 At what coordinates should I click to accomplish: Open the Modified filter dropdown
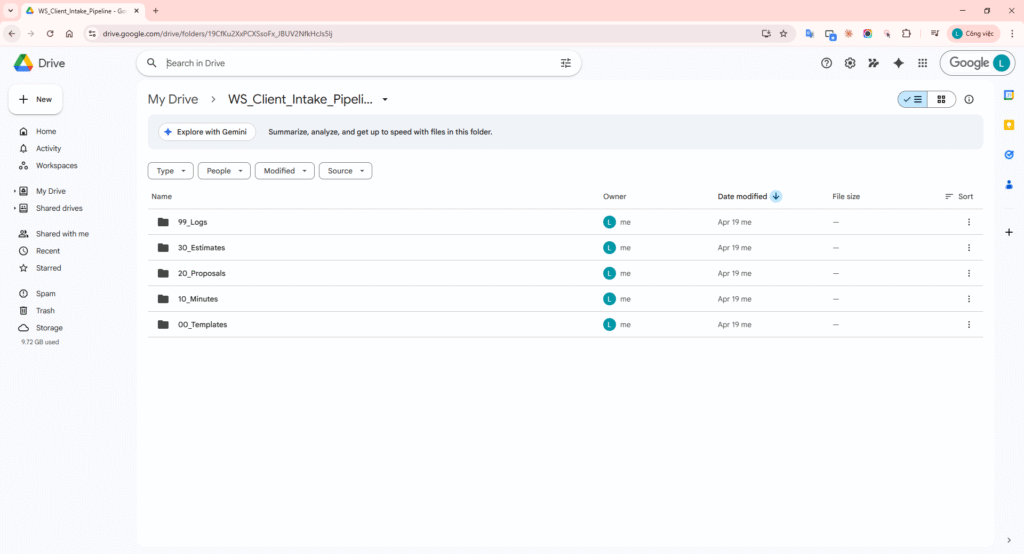284,171
